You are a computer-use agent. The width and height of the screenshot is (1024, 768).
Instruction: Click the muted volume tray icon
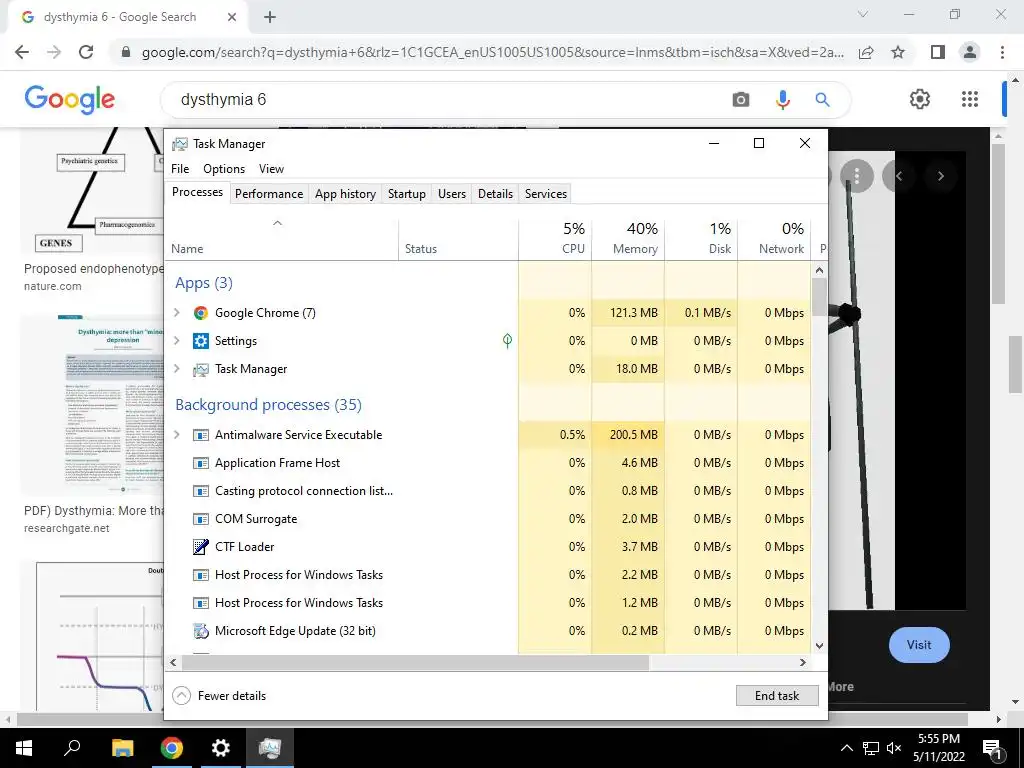click(x=895, y=748)
